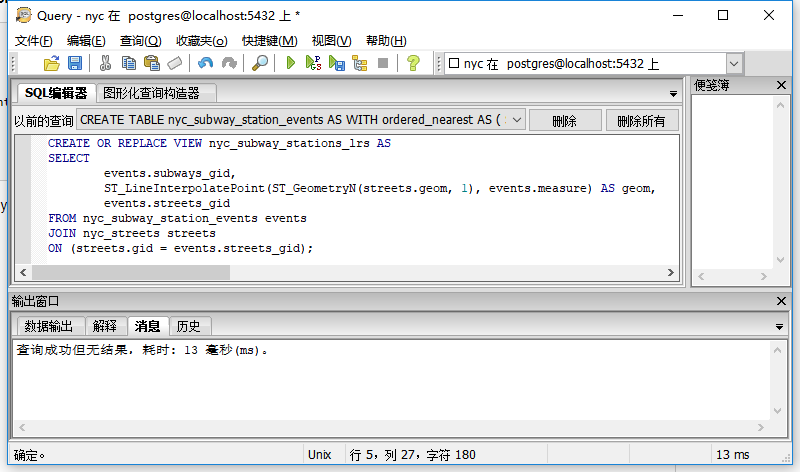Copy selection with the copy icon
This screenshot has width=800, height=472.
[x=129, y=63]
